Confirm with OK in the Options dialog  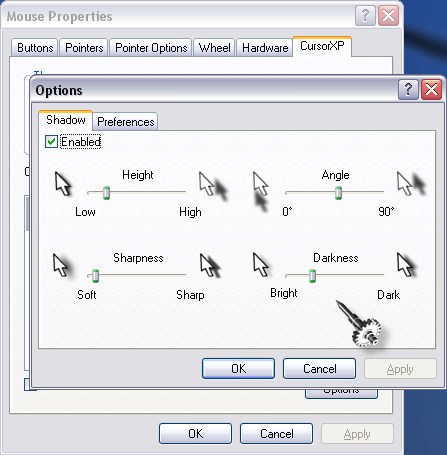coord(239,369)
